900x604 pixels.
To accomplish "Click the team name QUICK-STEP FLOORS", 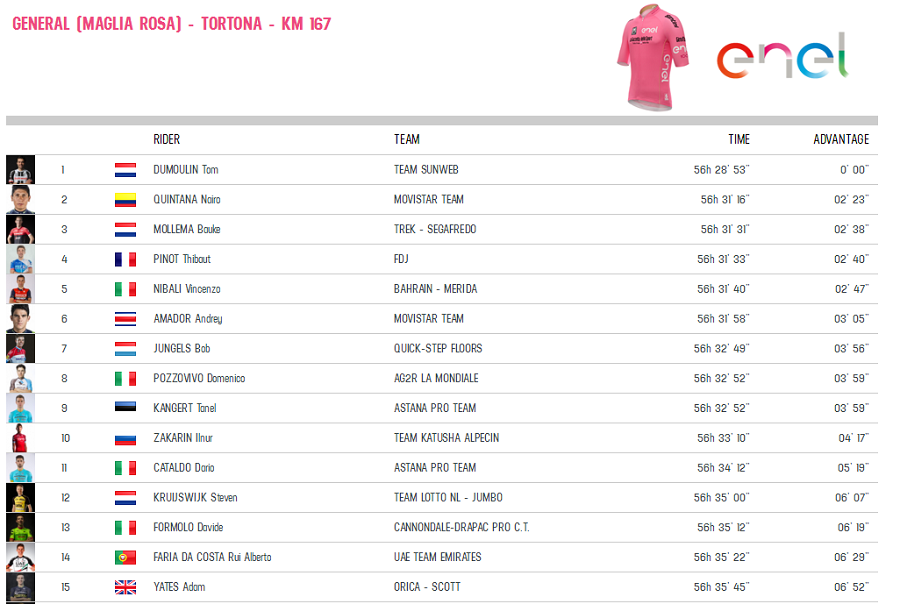I will [x=438, y=349].
